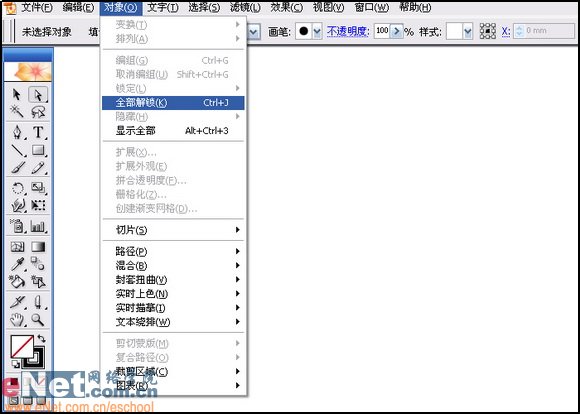Select the Type tool
The height and width of the screenshot is (414, 580).
(38, 132)
